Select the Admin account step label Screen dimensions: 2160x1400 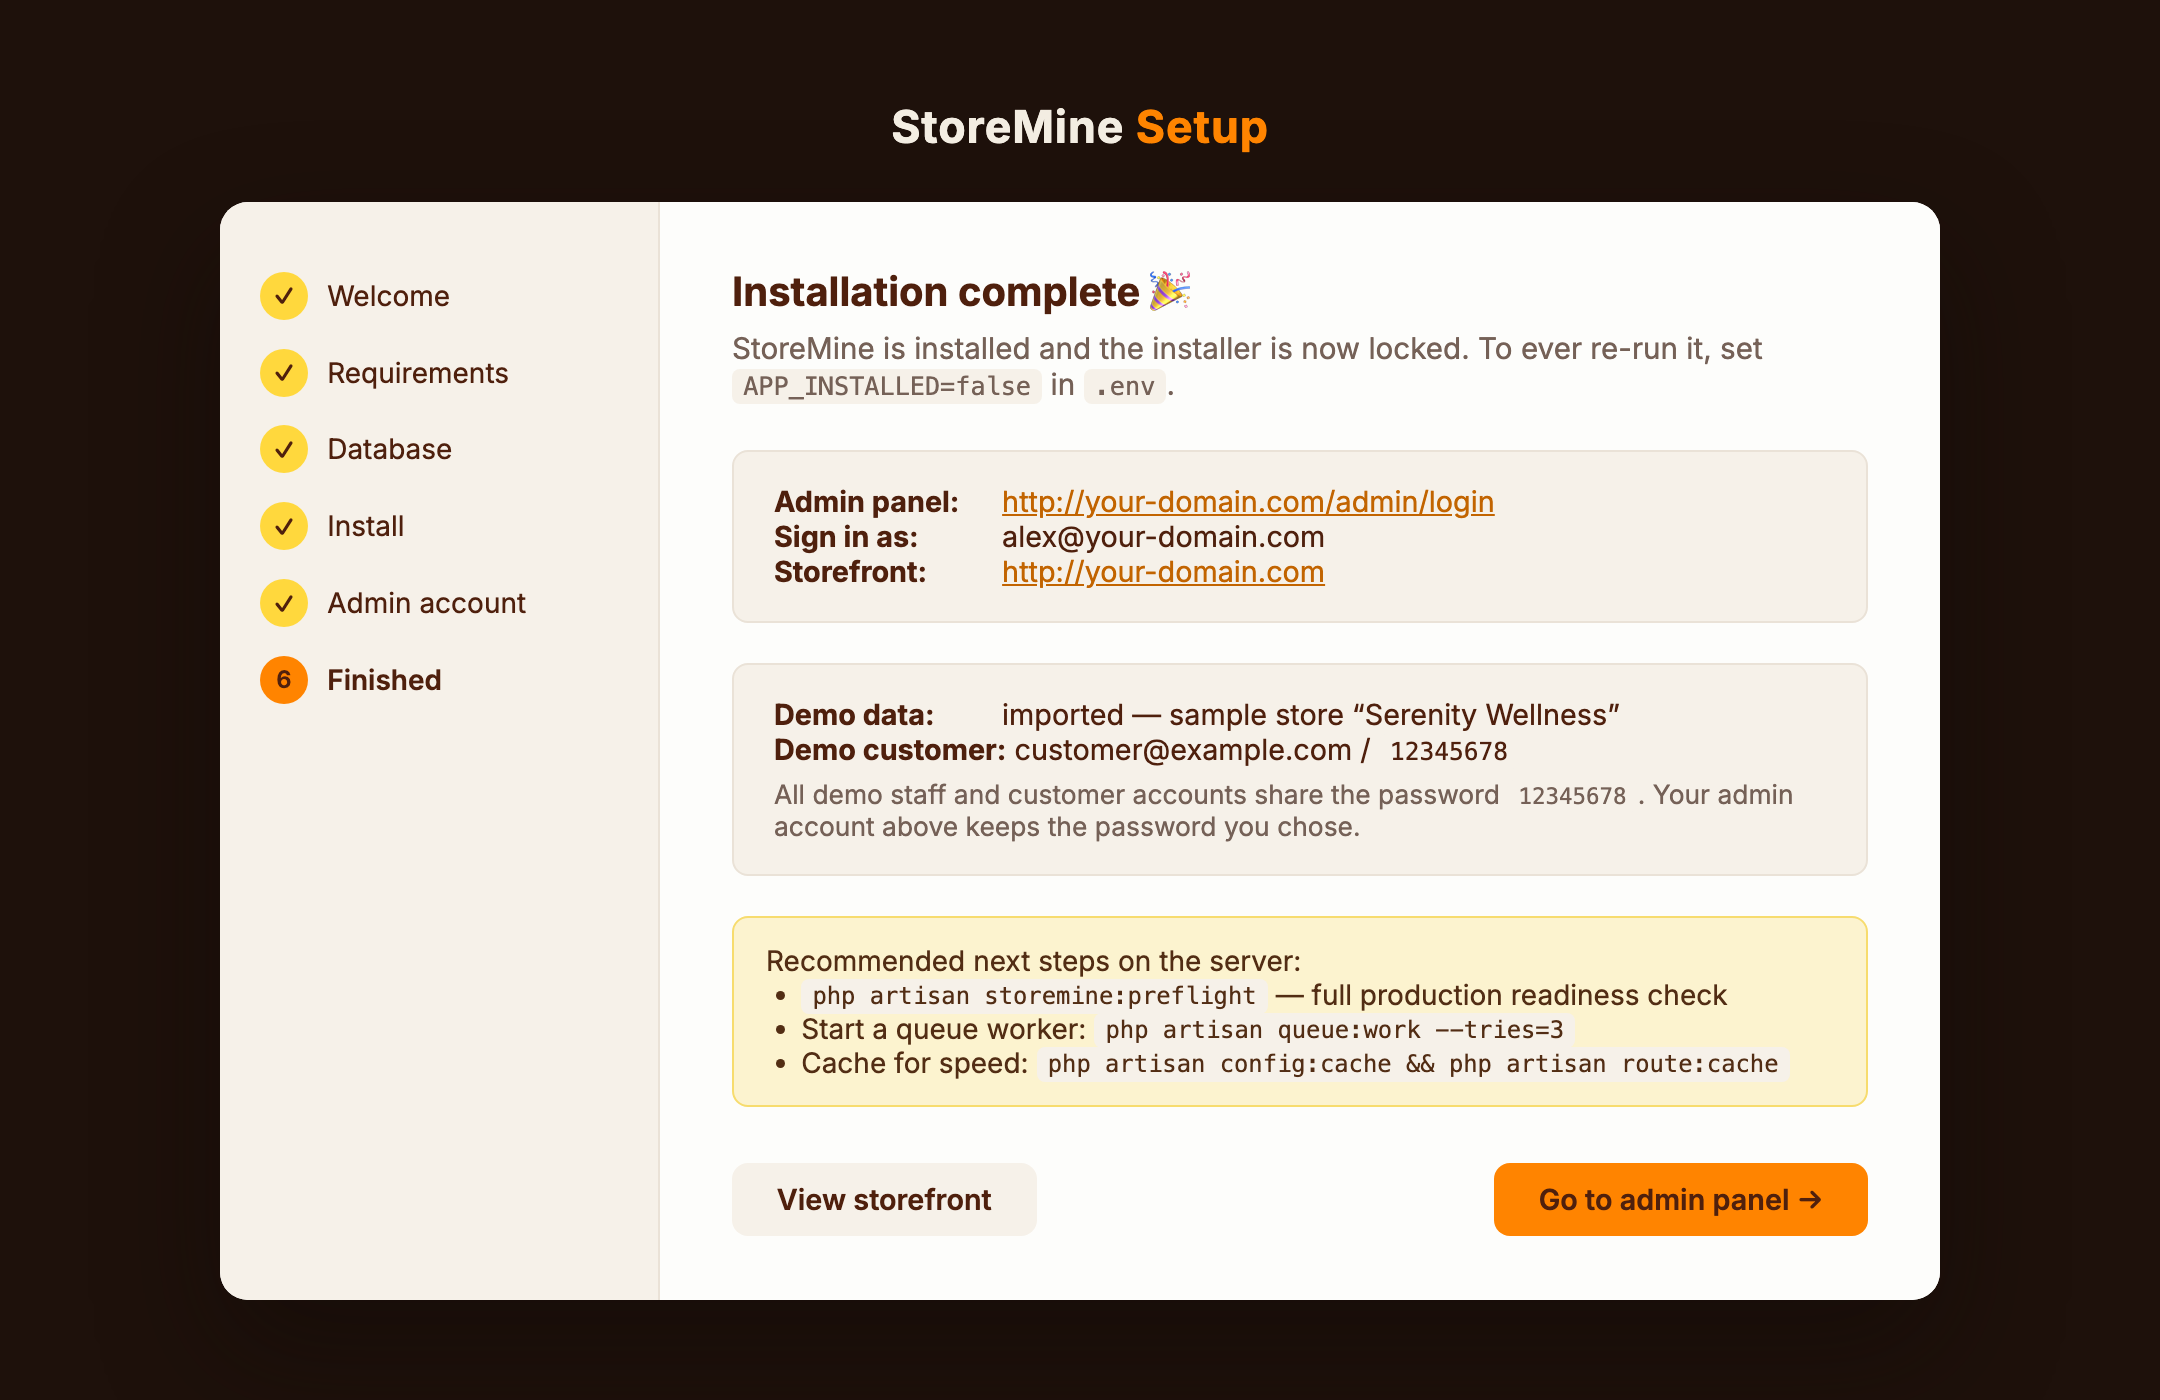point(426,603)
